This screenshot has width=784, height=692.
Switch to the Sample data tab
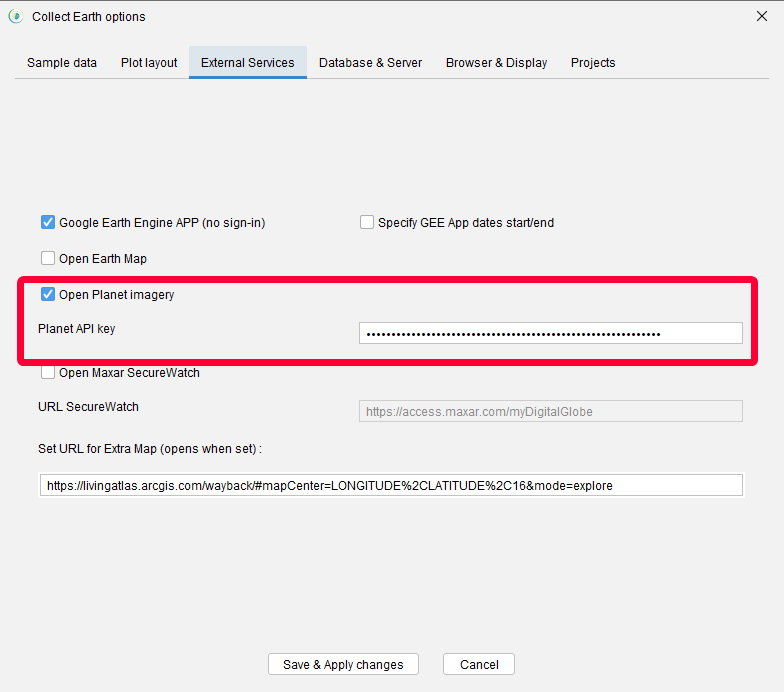click(62, 63)
